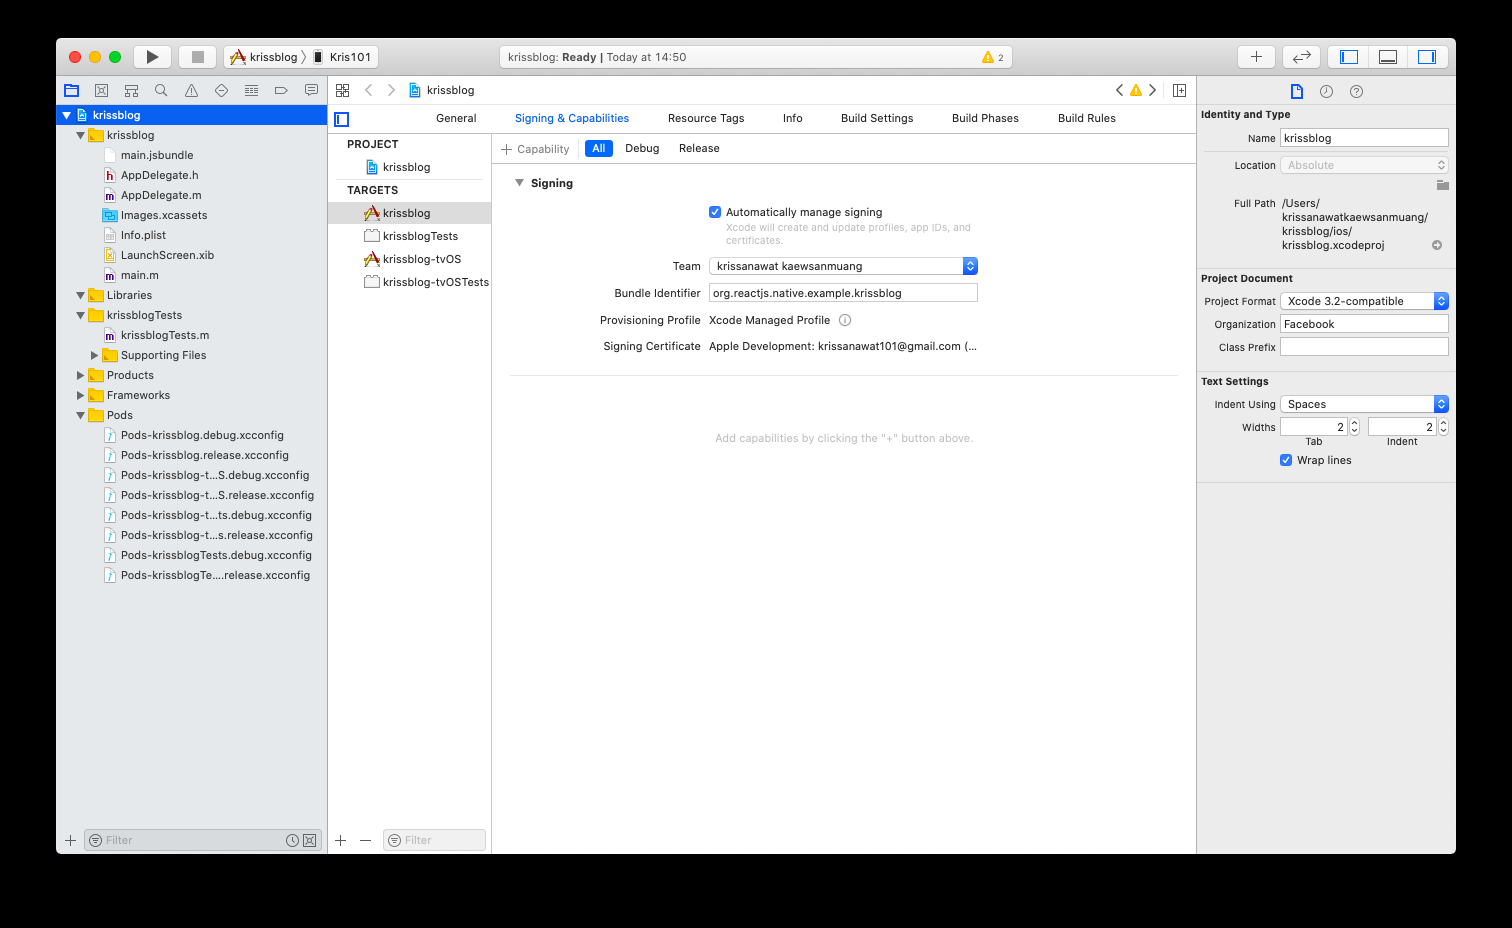Screen dimensions: 1512x928
Task: Remove selected target with minus
Action: tap(365, 840)
